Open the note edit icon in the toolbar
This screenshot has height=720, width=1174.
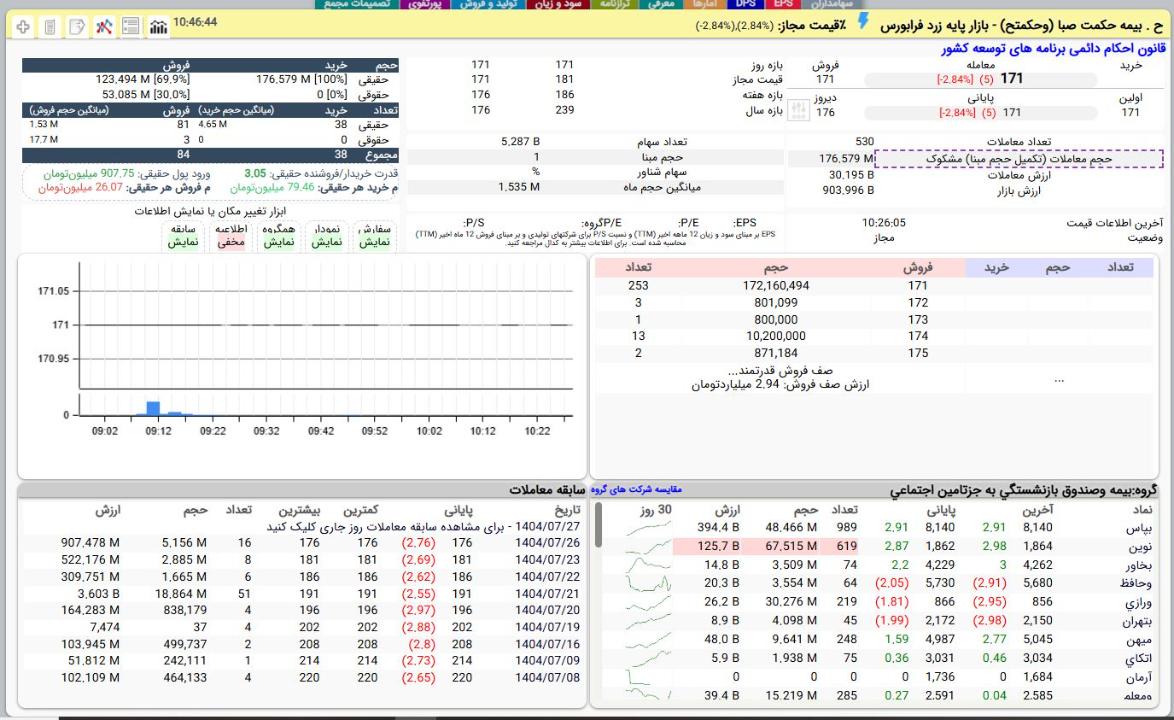(x=74, y=26)
